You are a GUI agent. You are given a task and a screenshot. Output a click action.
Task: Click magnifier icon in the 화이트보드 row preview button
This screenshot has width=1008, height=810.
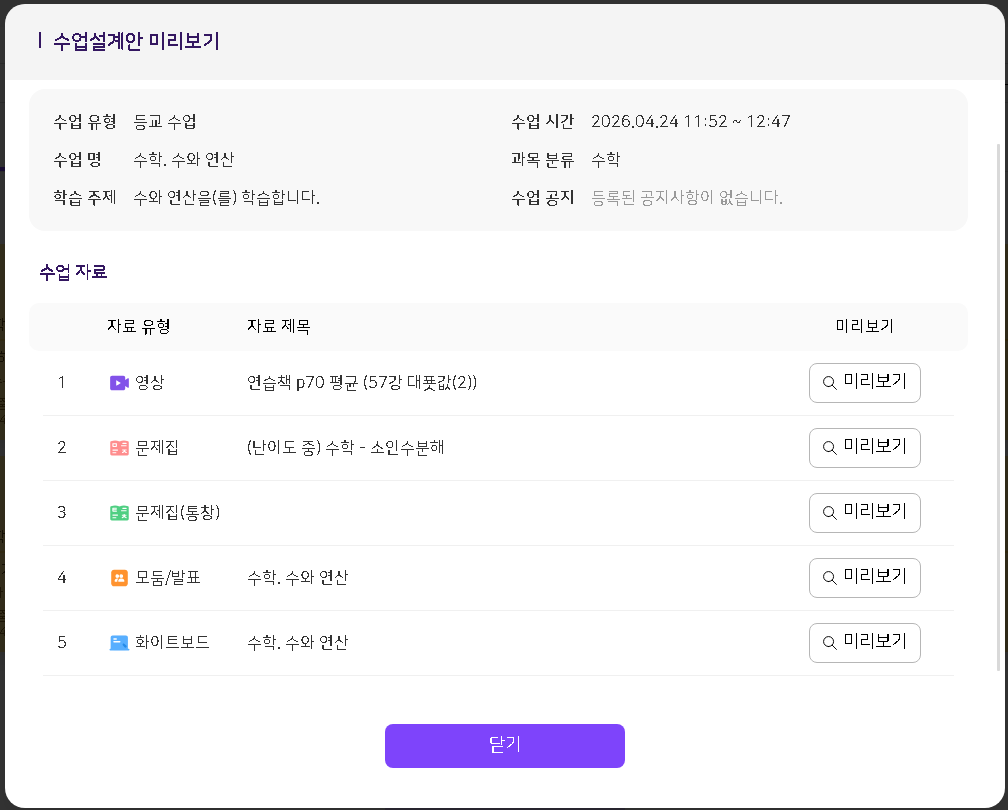pyautogui.click(x=829, y=643)
